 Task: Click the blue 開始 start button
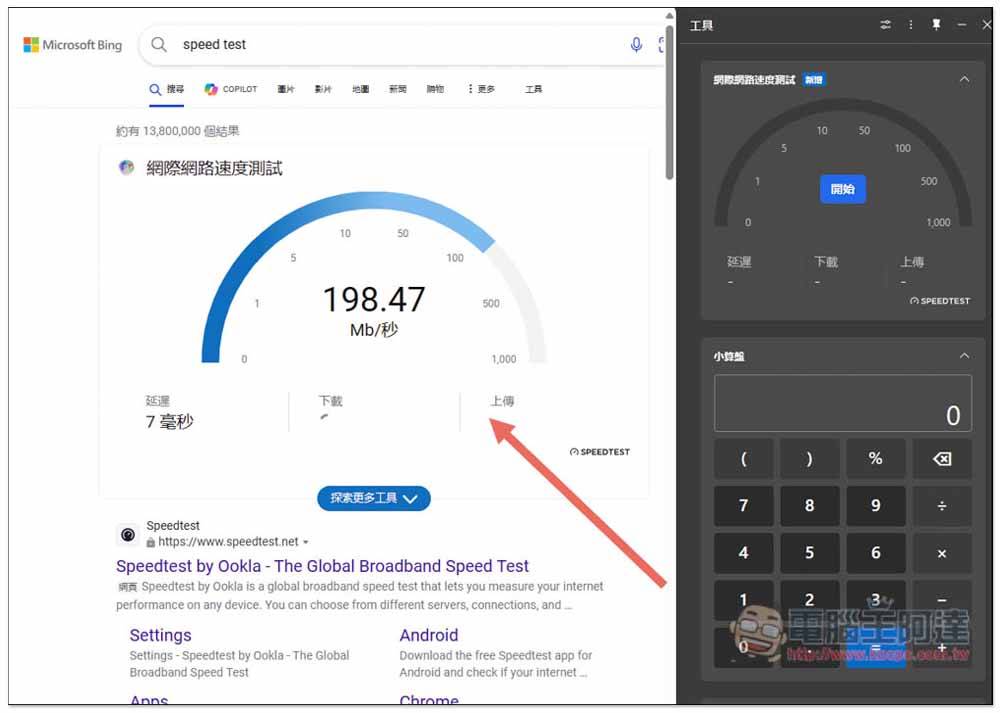point(843,189)
